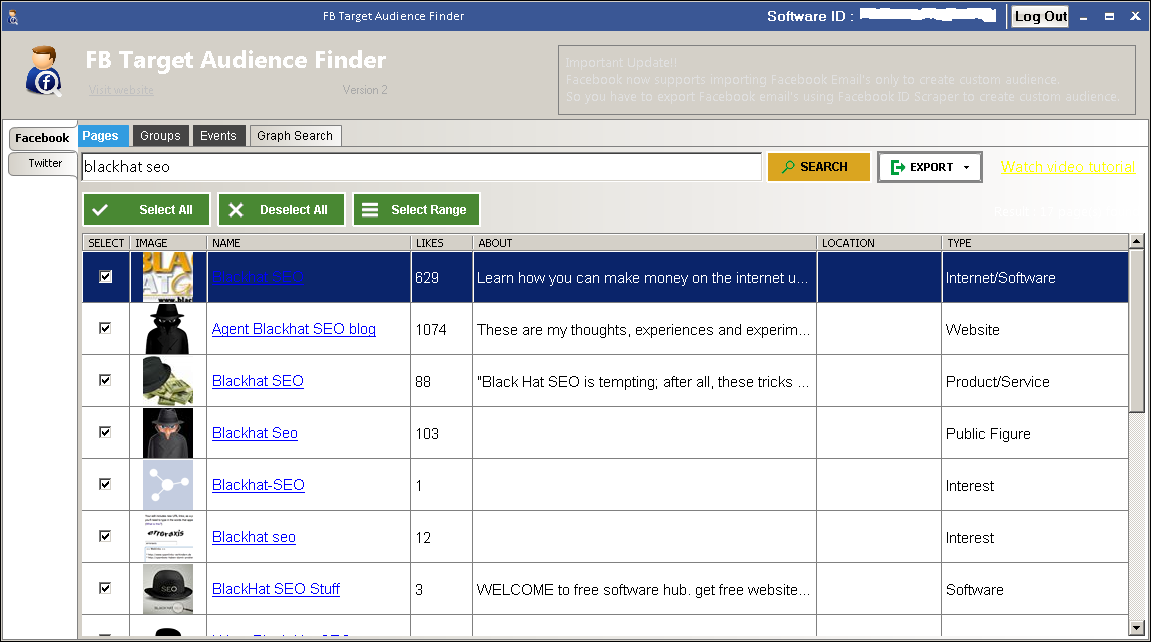Click the Select All button
Screen dimensions: 1151x642
click(147, 210)
